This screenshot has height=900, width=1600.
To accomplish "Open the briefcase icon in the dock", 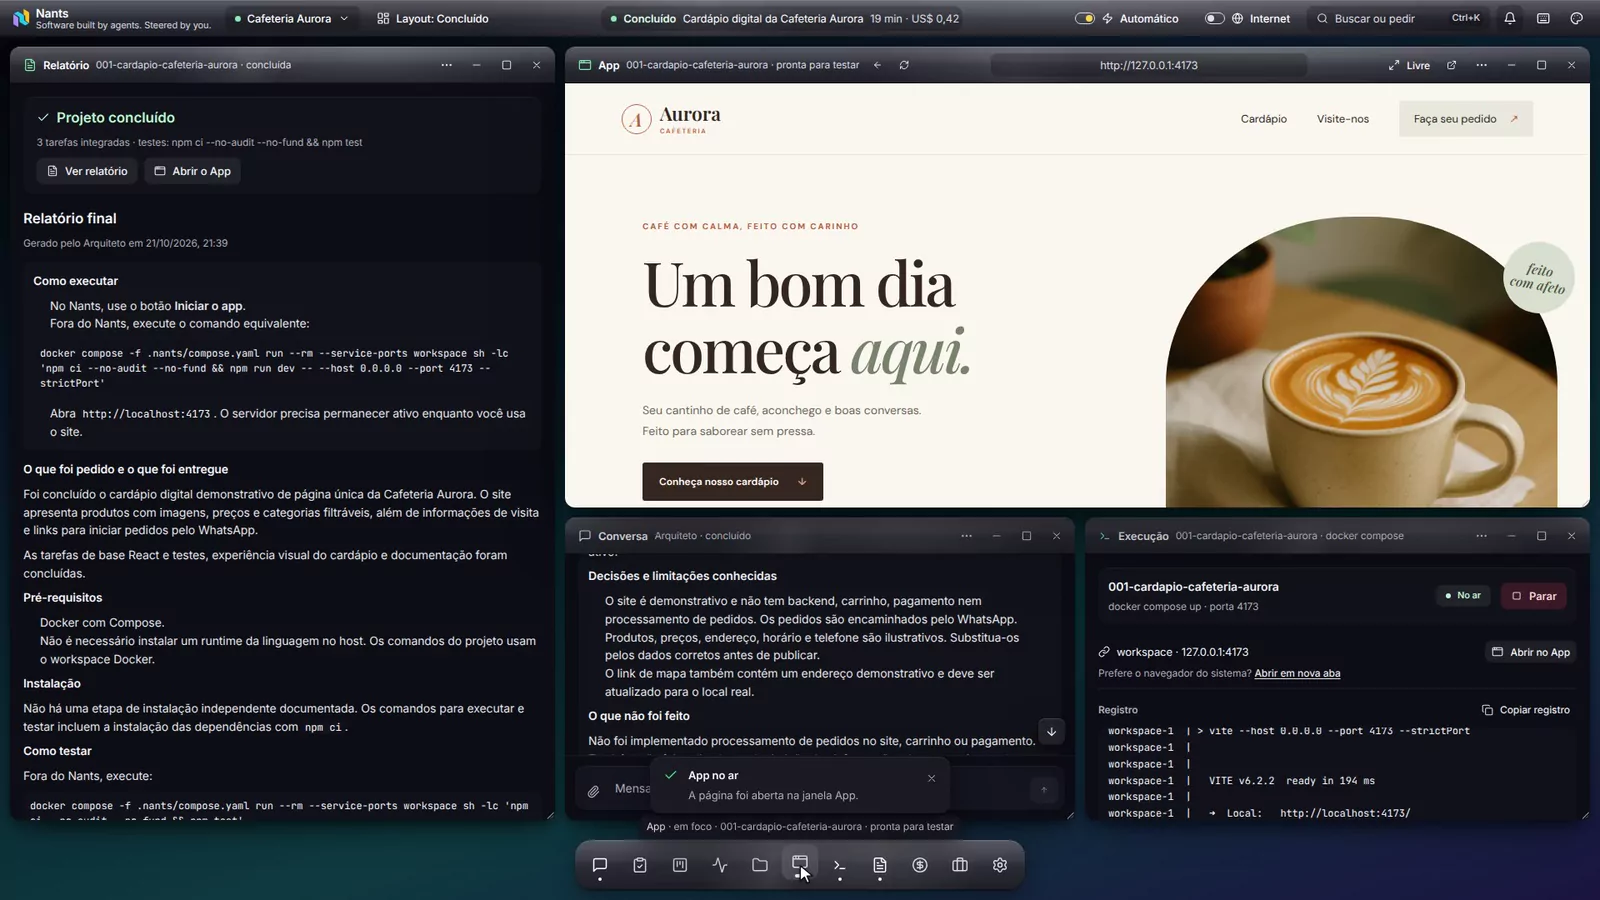I will click(x=960, y=865).
